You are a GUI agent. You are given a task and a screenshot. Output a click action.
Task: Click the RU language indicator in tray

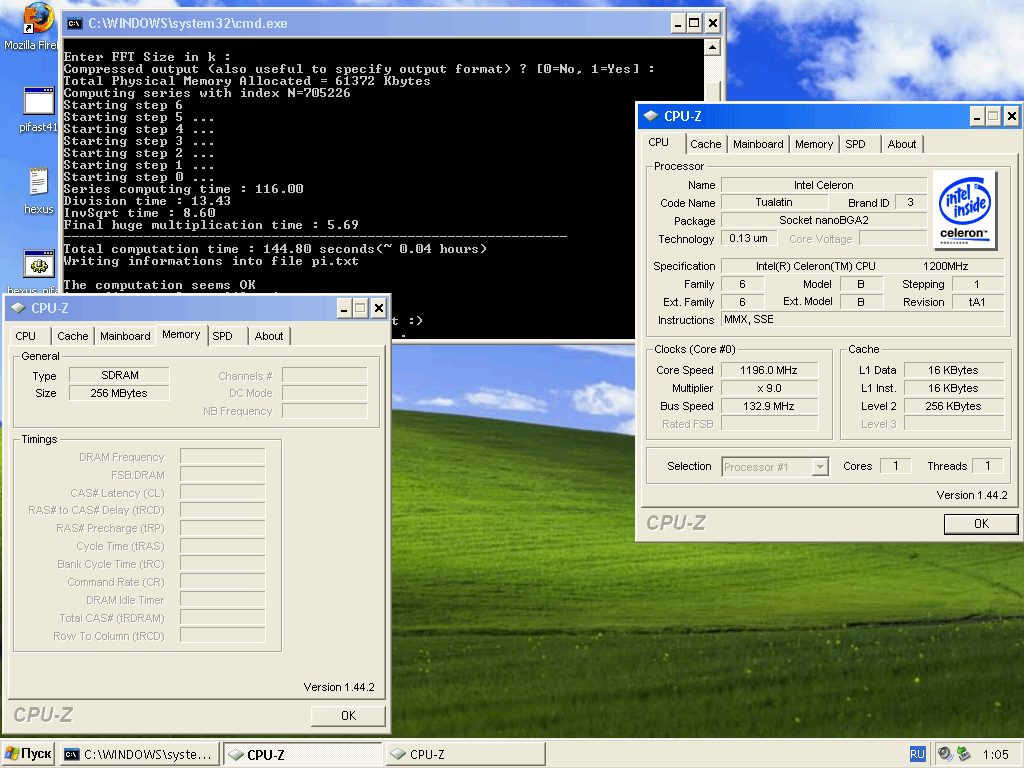917,754
